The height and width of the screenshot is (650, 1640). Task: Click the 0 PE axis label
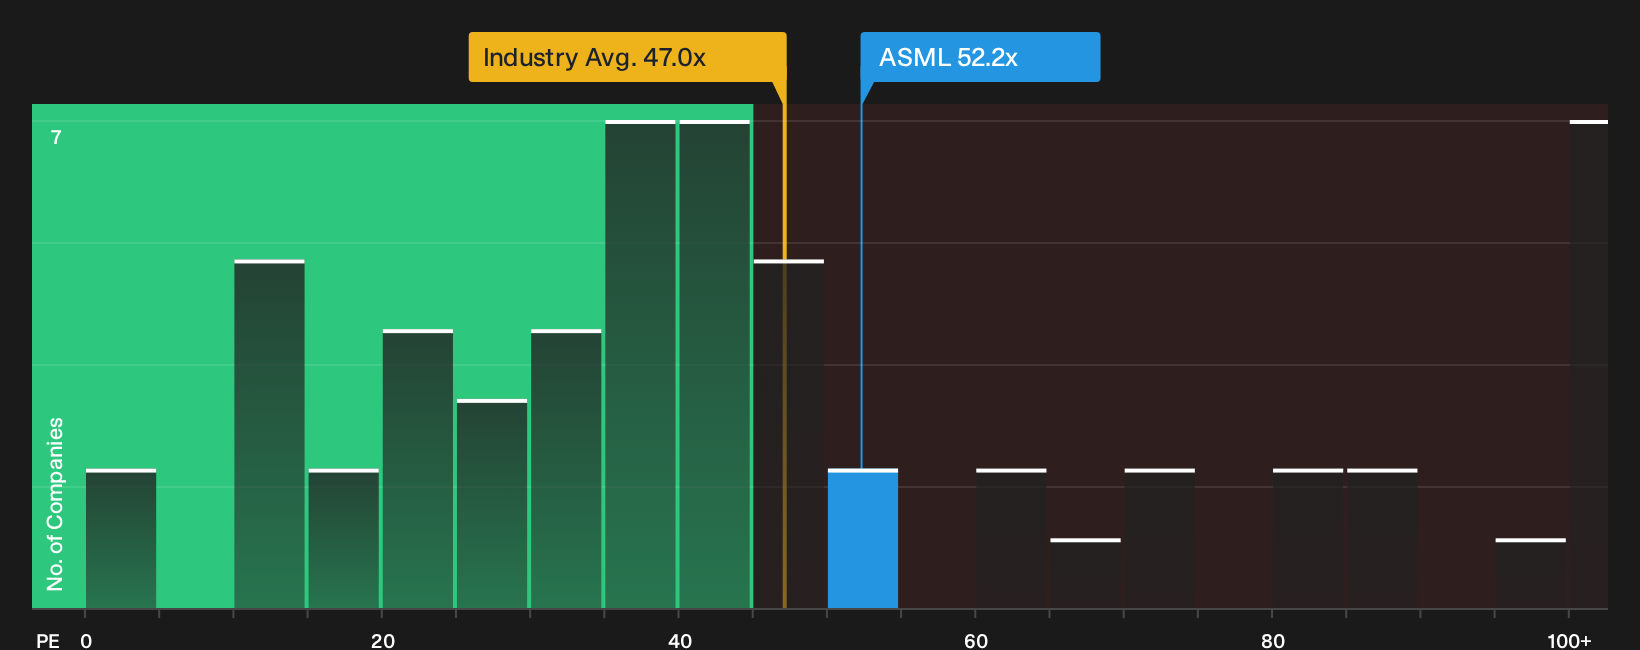[x=86, y=640]
